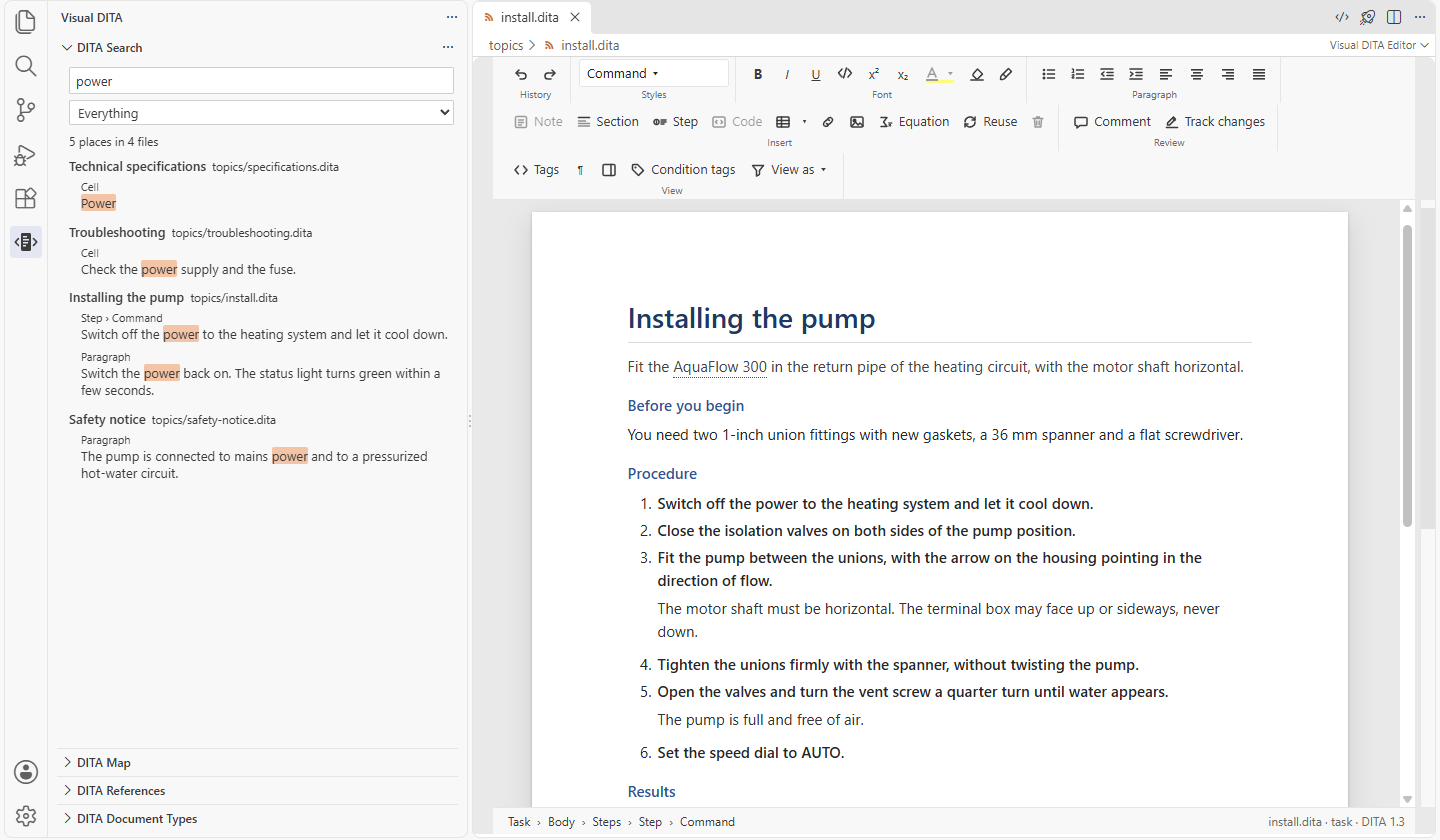
Task: Select the install.dita editor tab
Action: 531,17
